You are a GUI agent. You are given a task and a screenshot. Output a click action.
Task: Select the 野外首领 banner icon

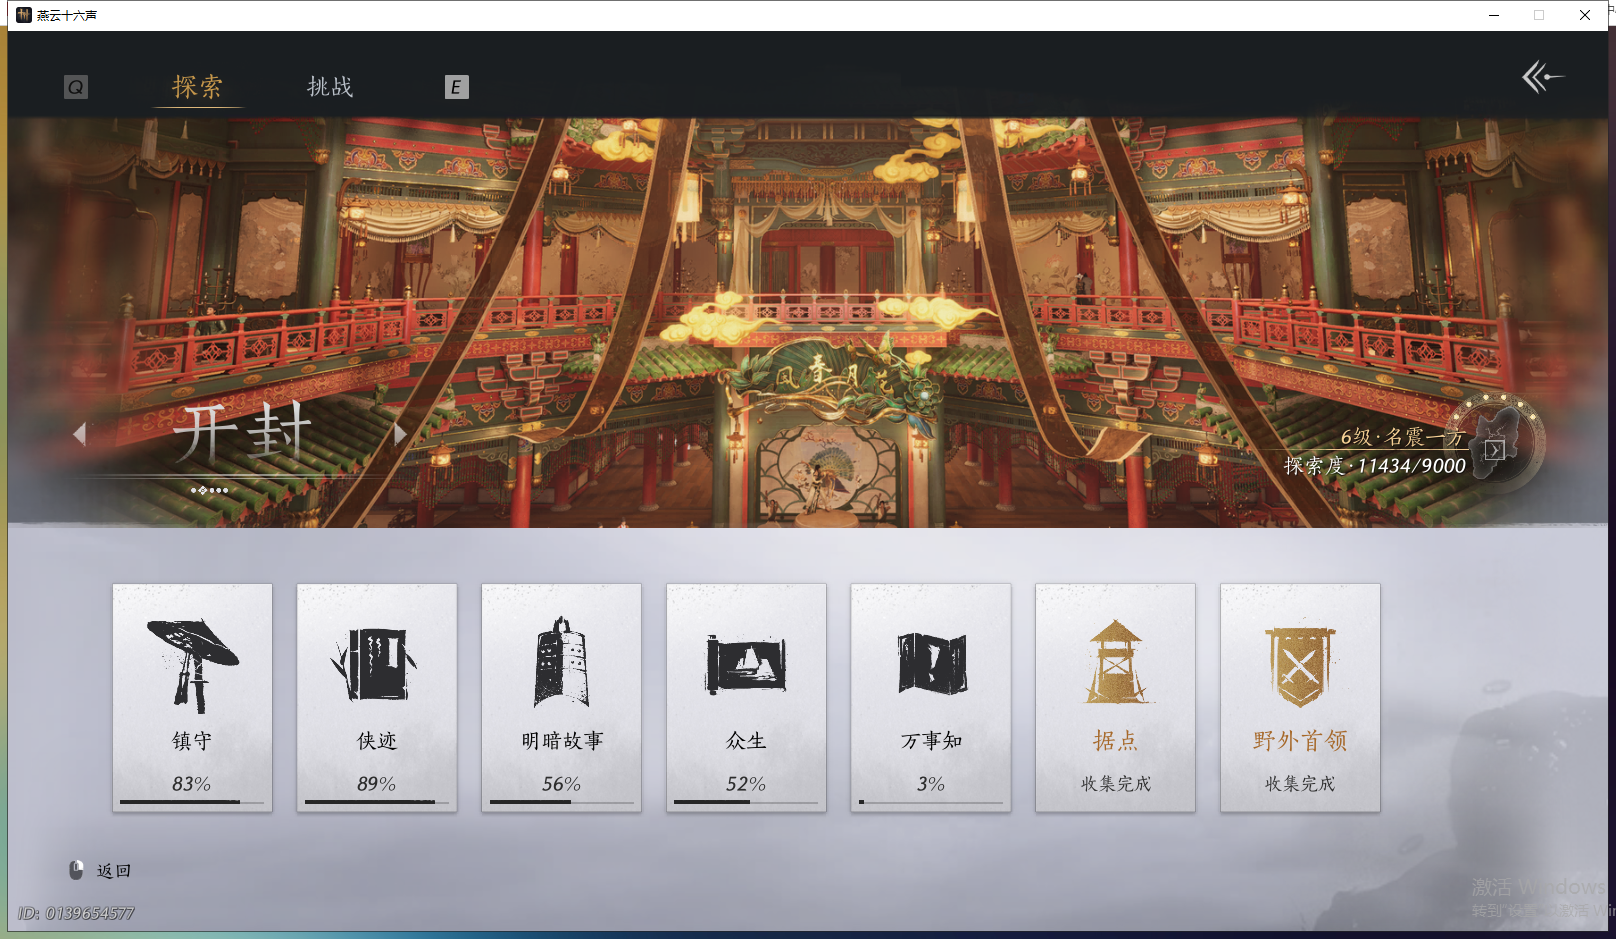pos(1300,660)
